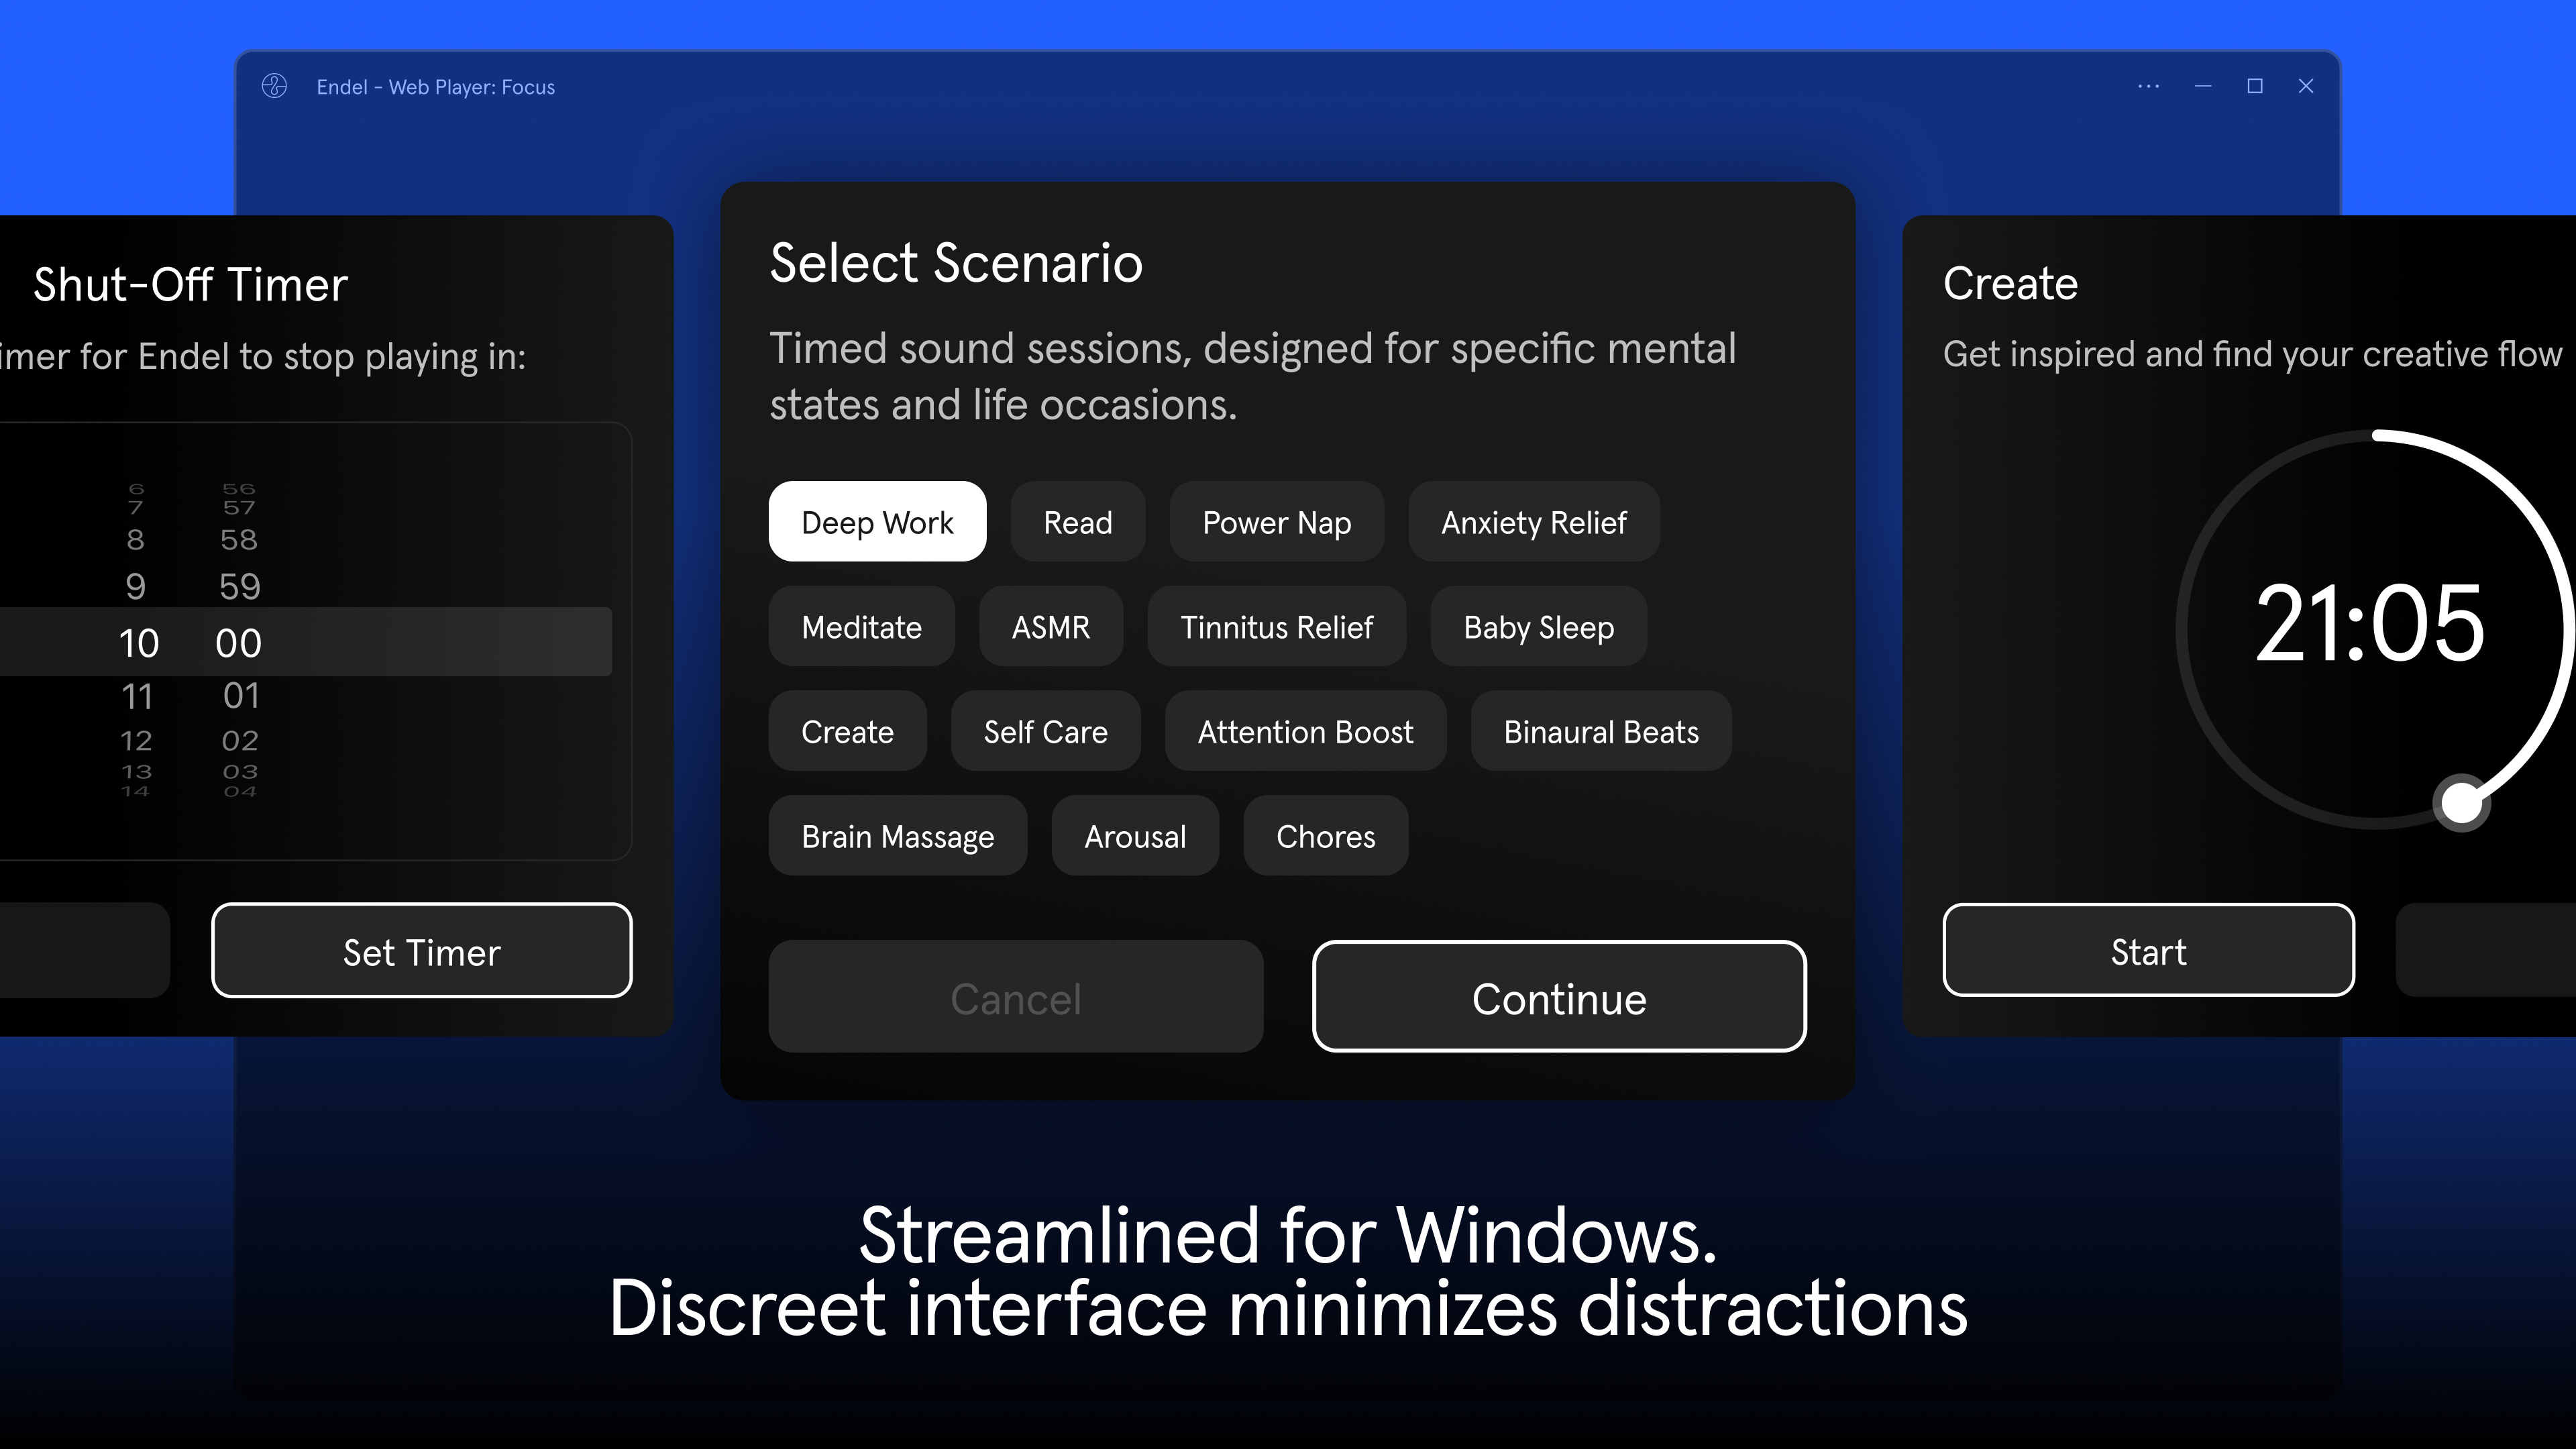Pick the Chores scenario

point(1325,836)
